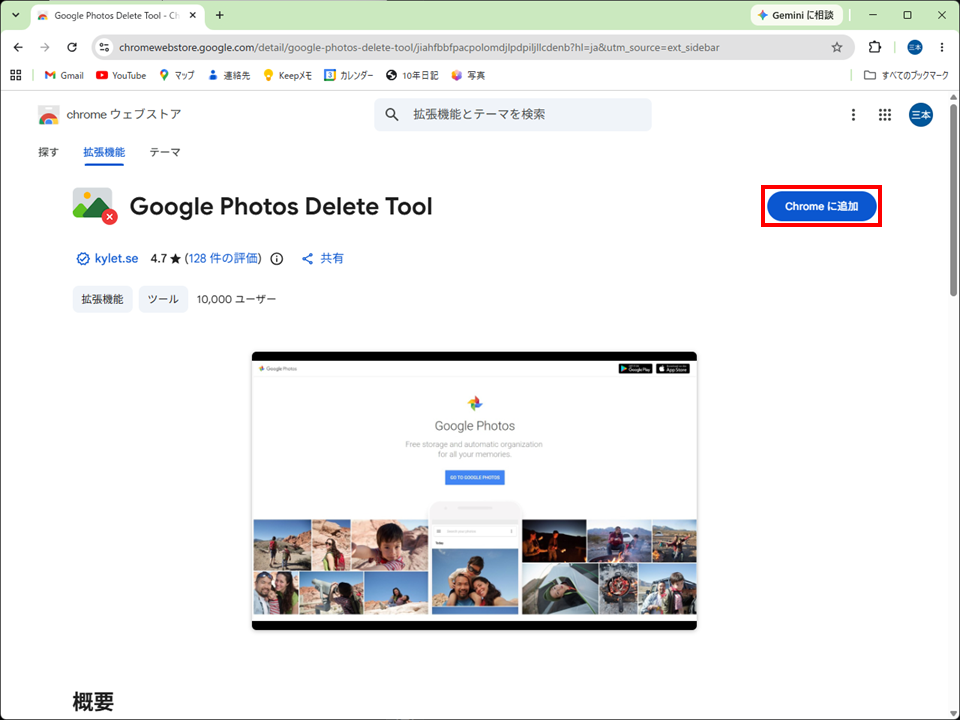Open the 10年日記 bookmark
The image size is (960, 720).
point(412,75)
